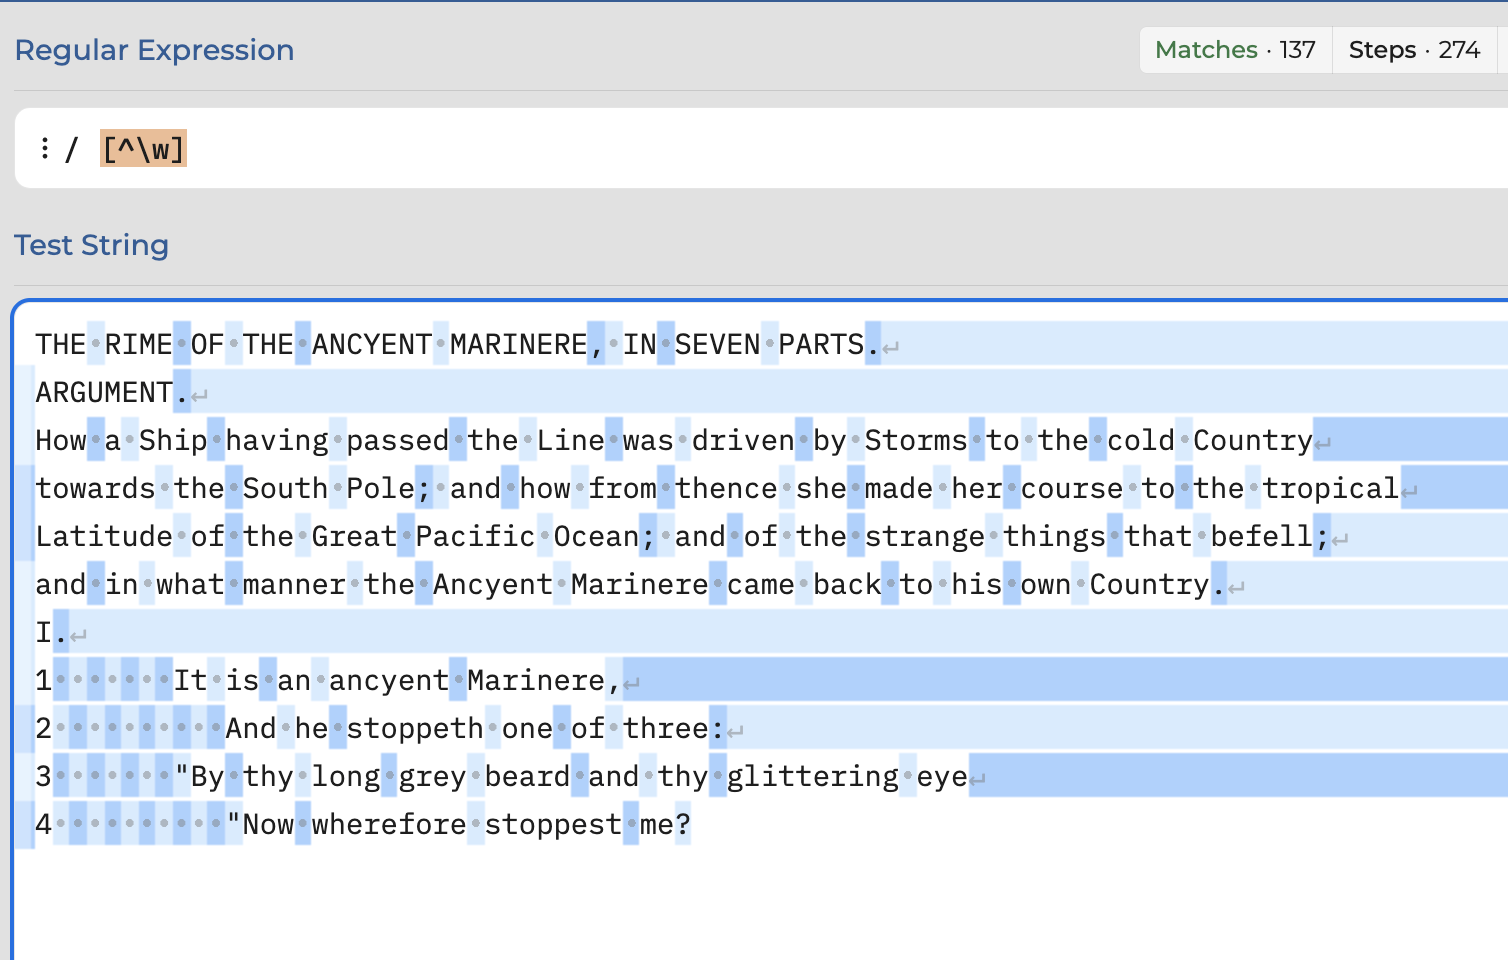The height and width of the screenshot is (960, 1508).
Task: Click the word beard
Action: click(527, 777)
